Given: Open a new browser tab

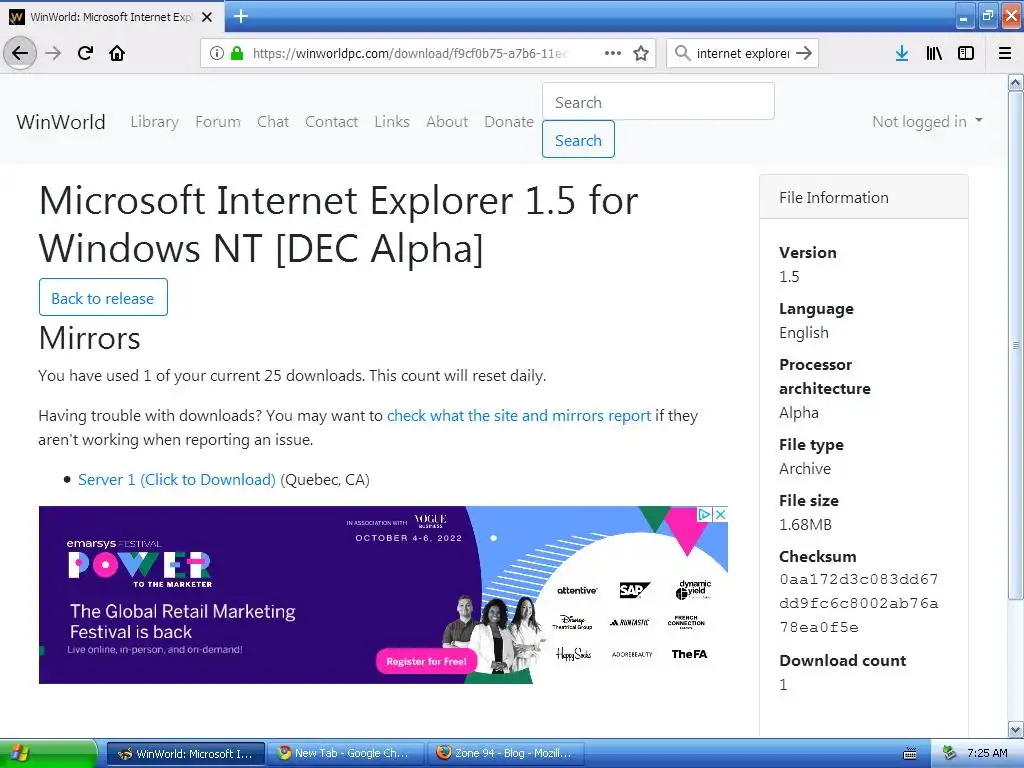Looking at the screenshot, I should (x=241, y=16).
